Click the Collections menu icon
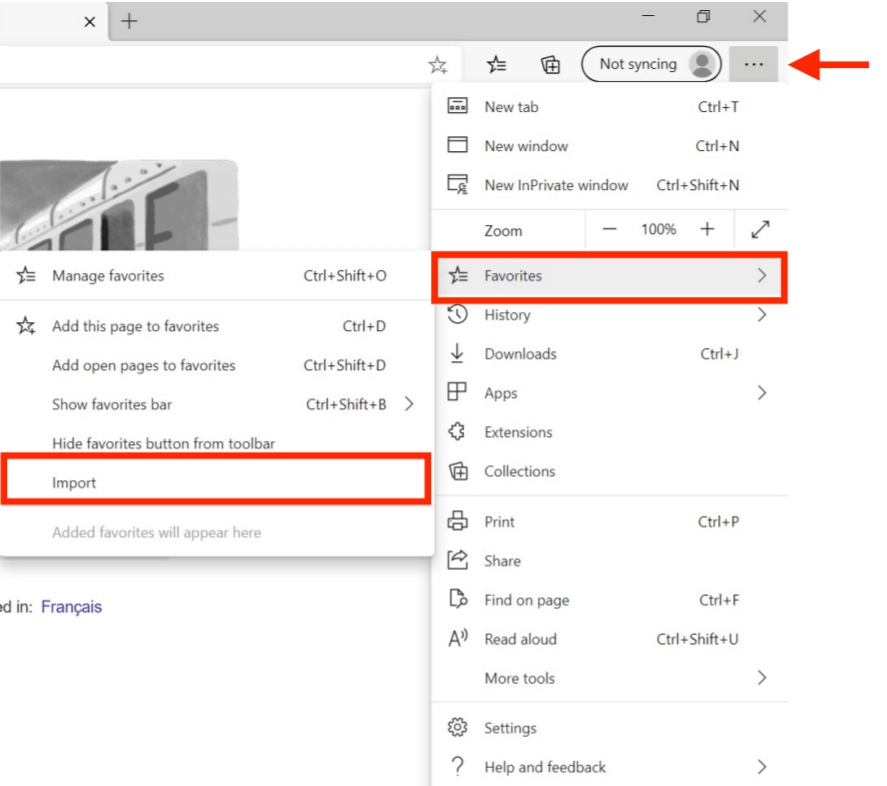The image size is (887, 786). 458,471
